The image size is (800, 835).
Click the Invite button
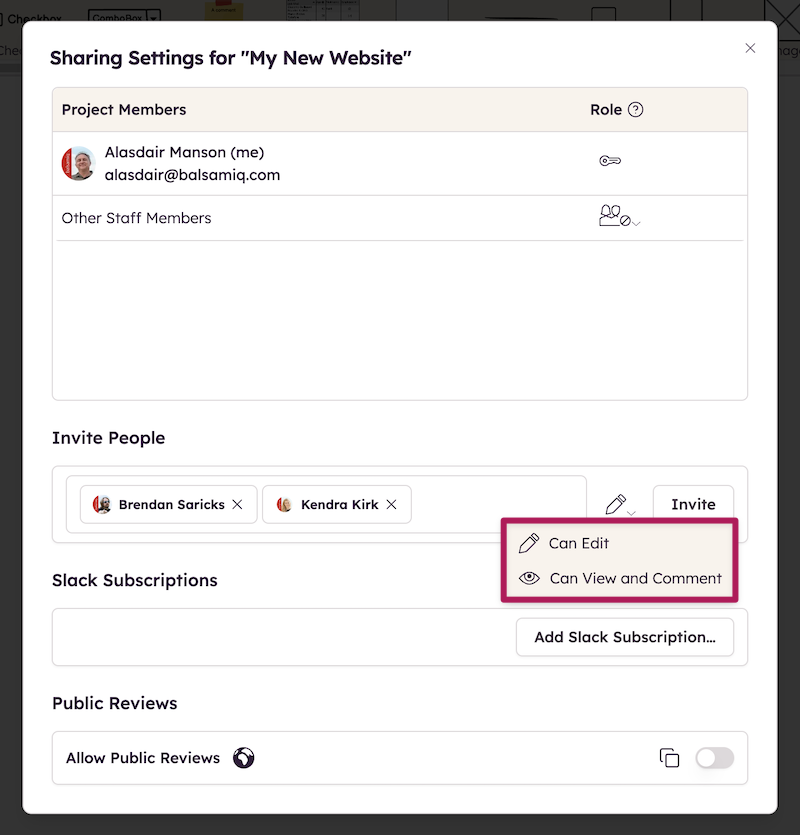click(x=693, y=504)
